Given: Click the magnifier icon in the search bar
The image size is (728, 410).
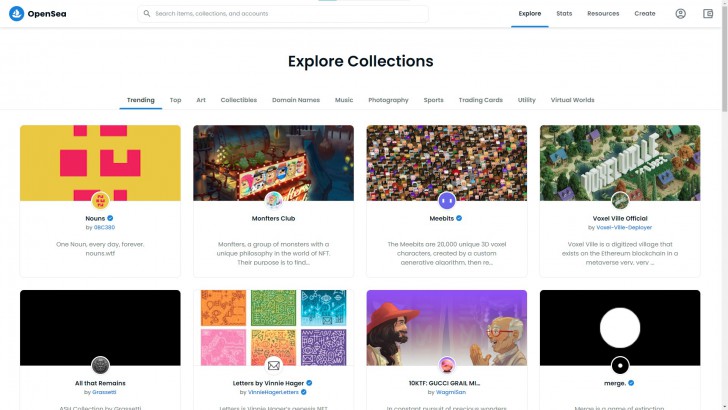Looking at the screenshot, I should [147, 13].
